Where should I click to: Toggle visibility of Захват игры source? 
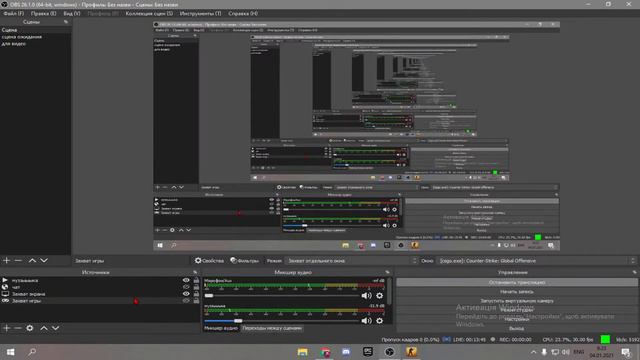[186, 300]
